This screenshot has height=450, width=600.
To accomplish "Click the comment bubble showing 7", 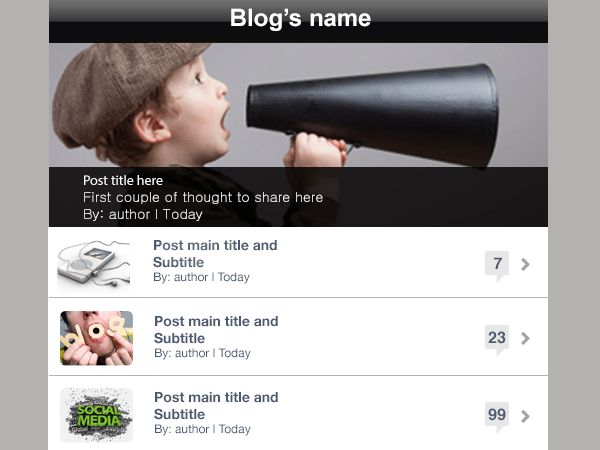I will (497, 266).
